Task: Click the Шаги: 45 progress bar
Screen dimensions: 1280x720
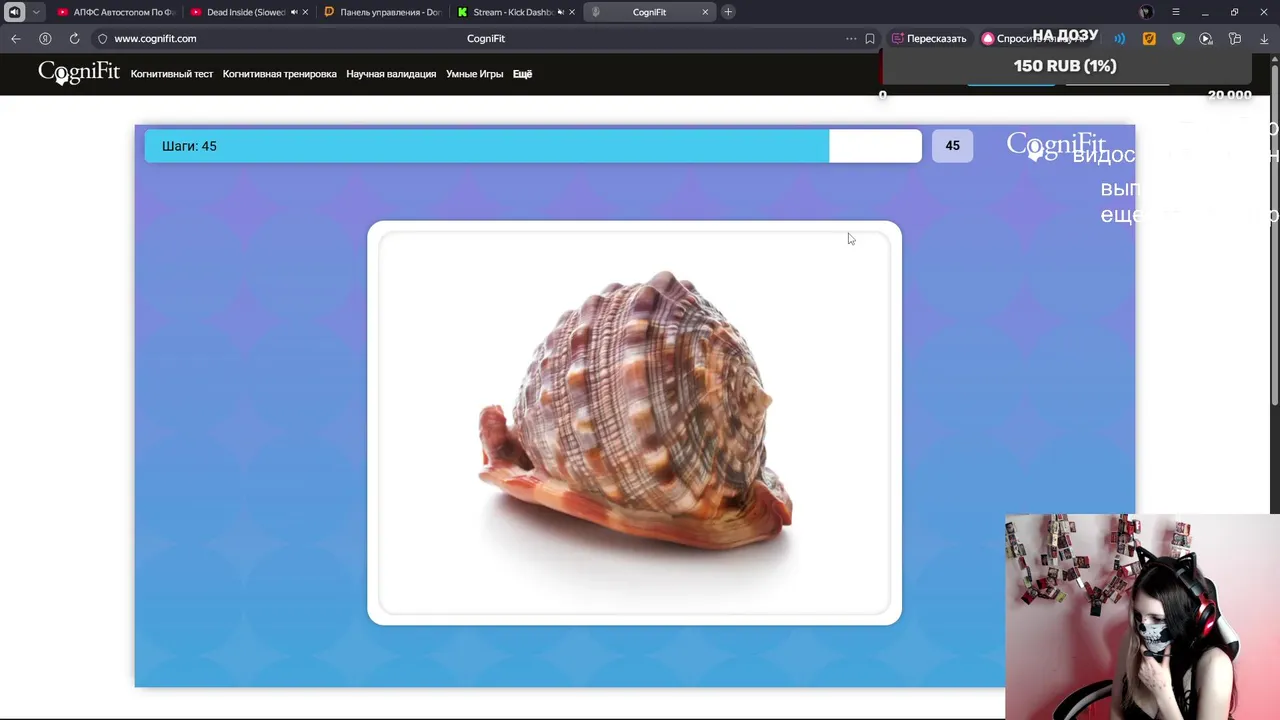Action: coord(533,146)
